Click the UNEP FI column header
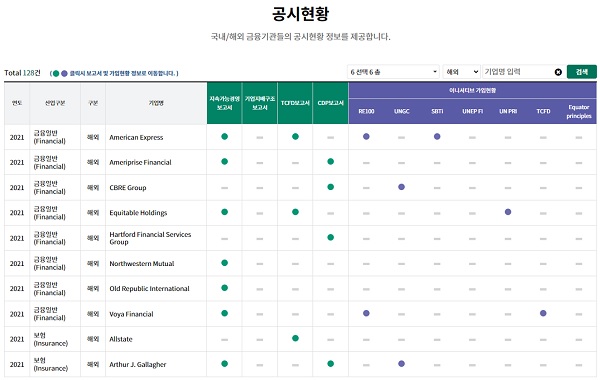600x380 pixels. 472,111
